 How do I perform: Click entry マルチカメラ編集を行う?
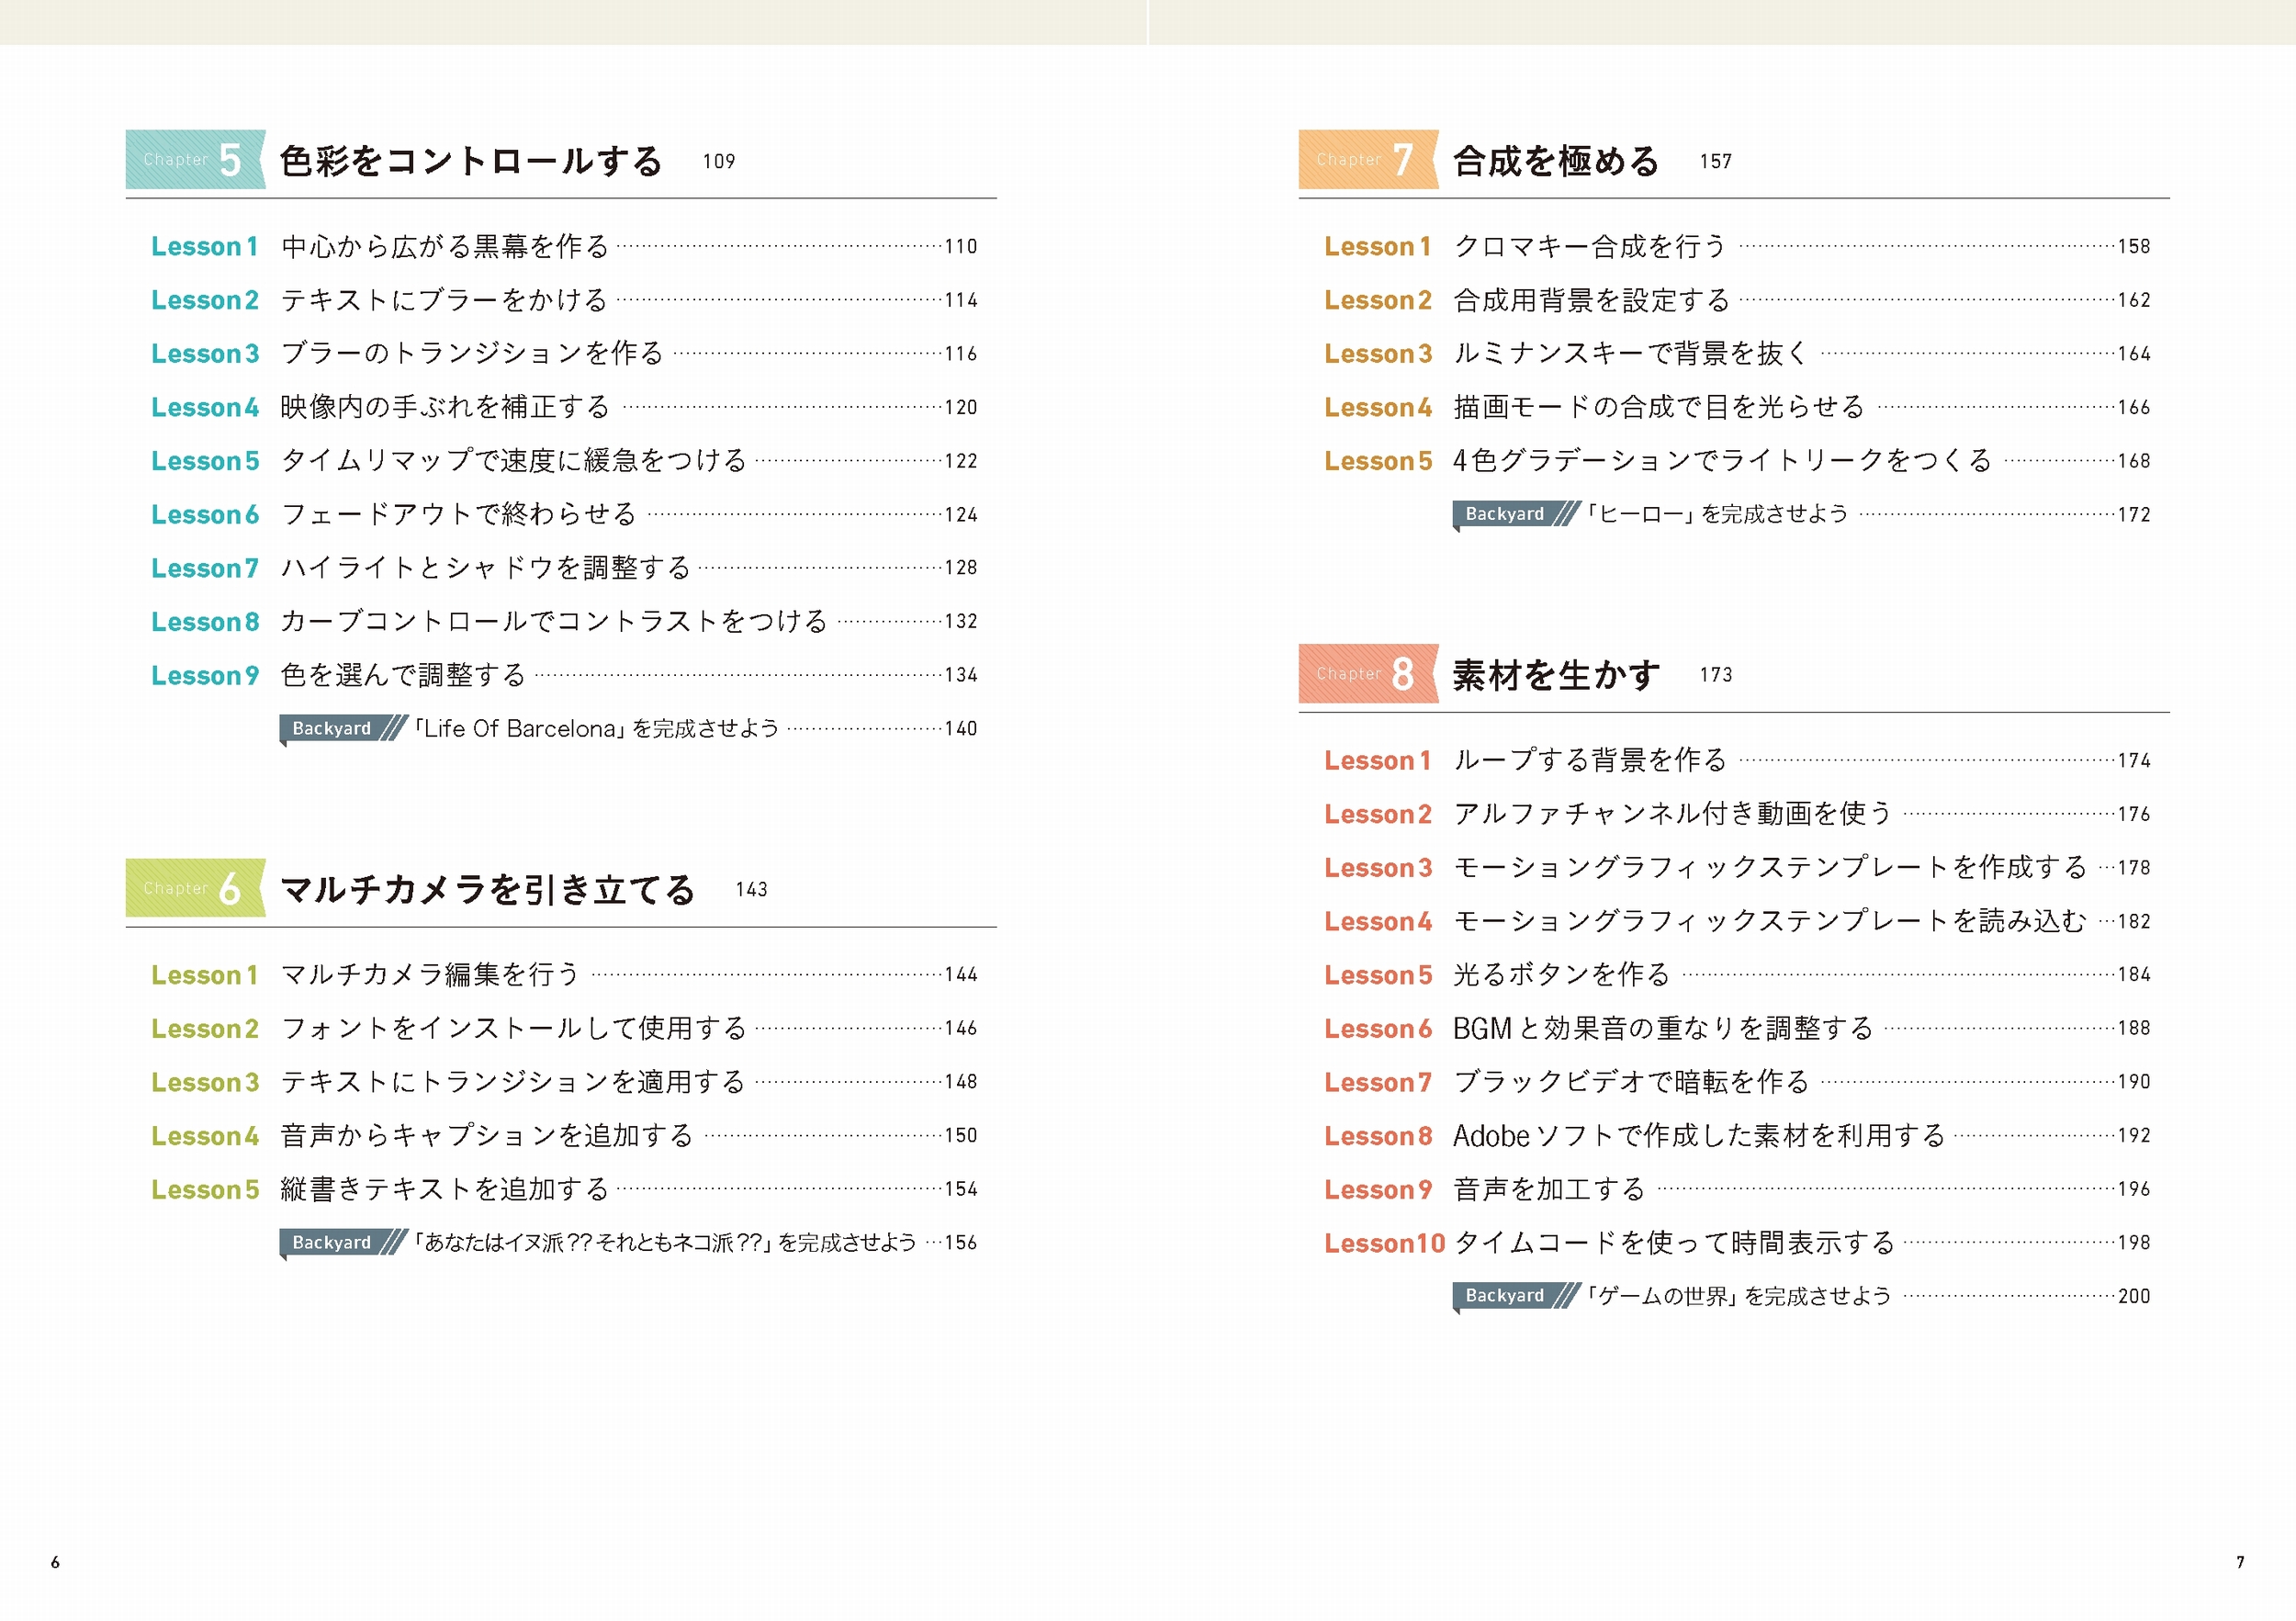coord(431,974)
